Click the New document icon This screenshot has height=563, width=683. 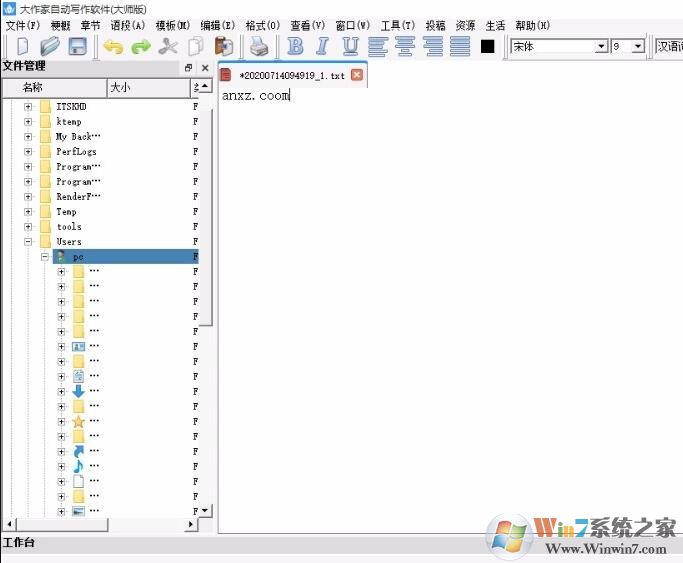click(x=23, y=46)
